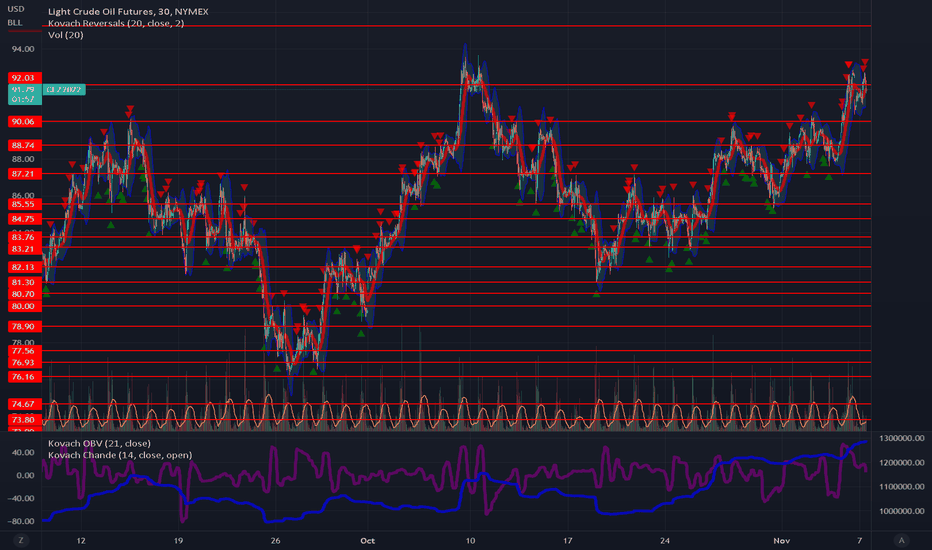Click the 90.06 red price level label
This screenshot has height=550, width=932.
23,121
